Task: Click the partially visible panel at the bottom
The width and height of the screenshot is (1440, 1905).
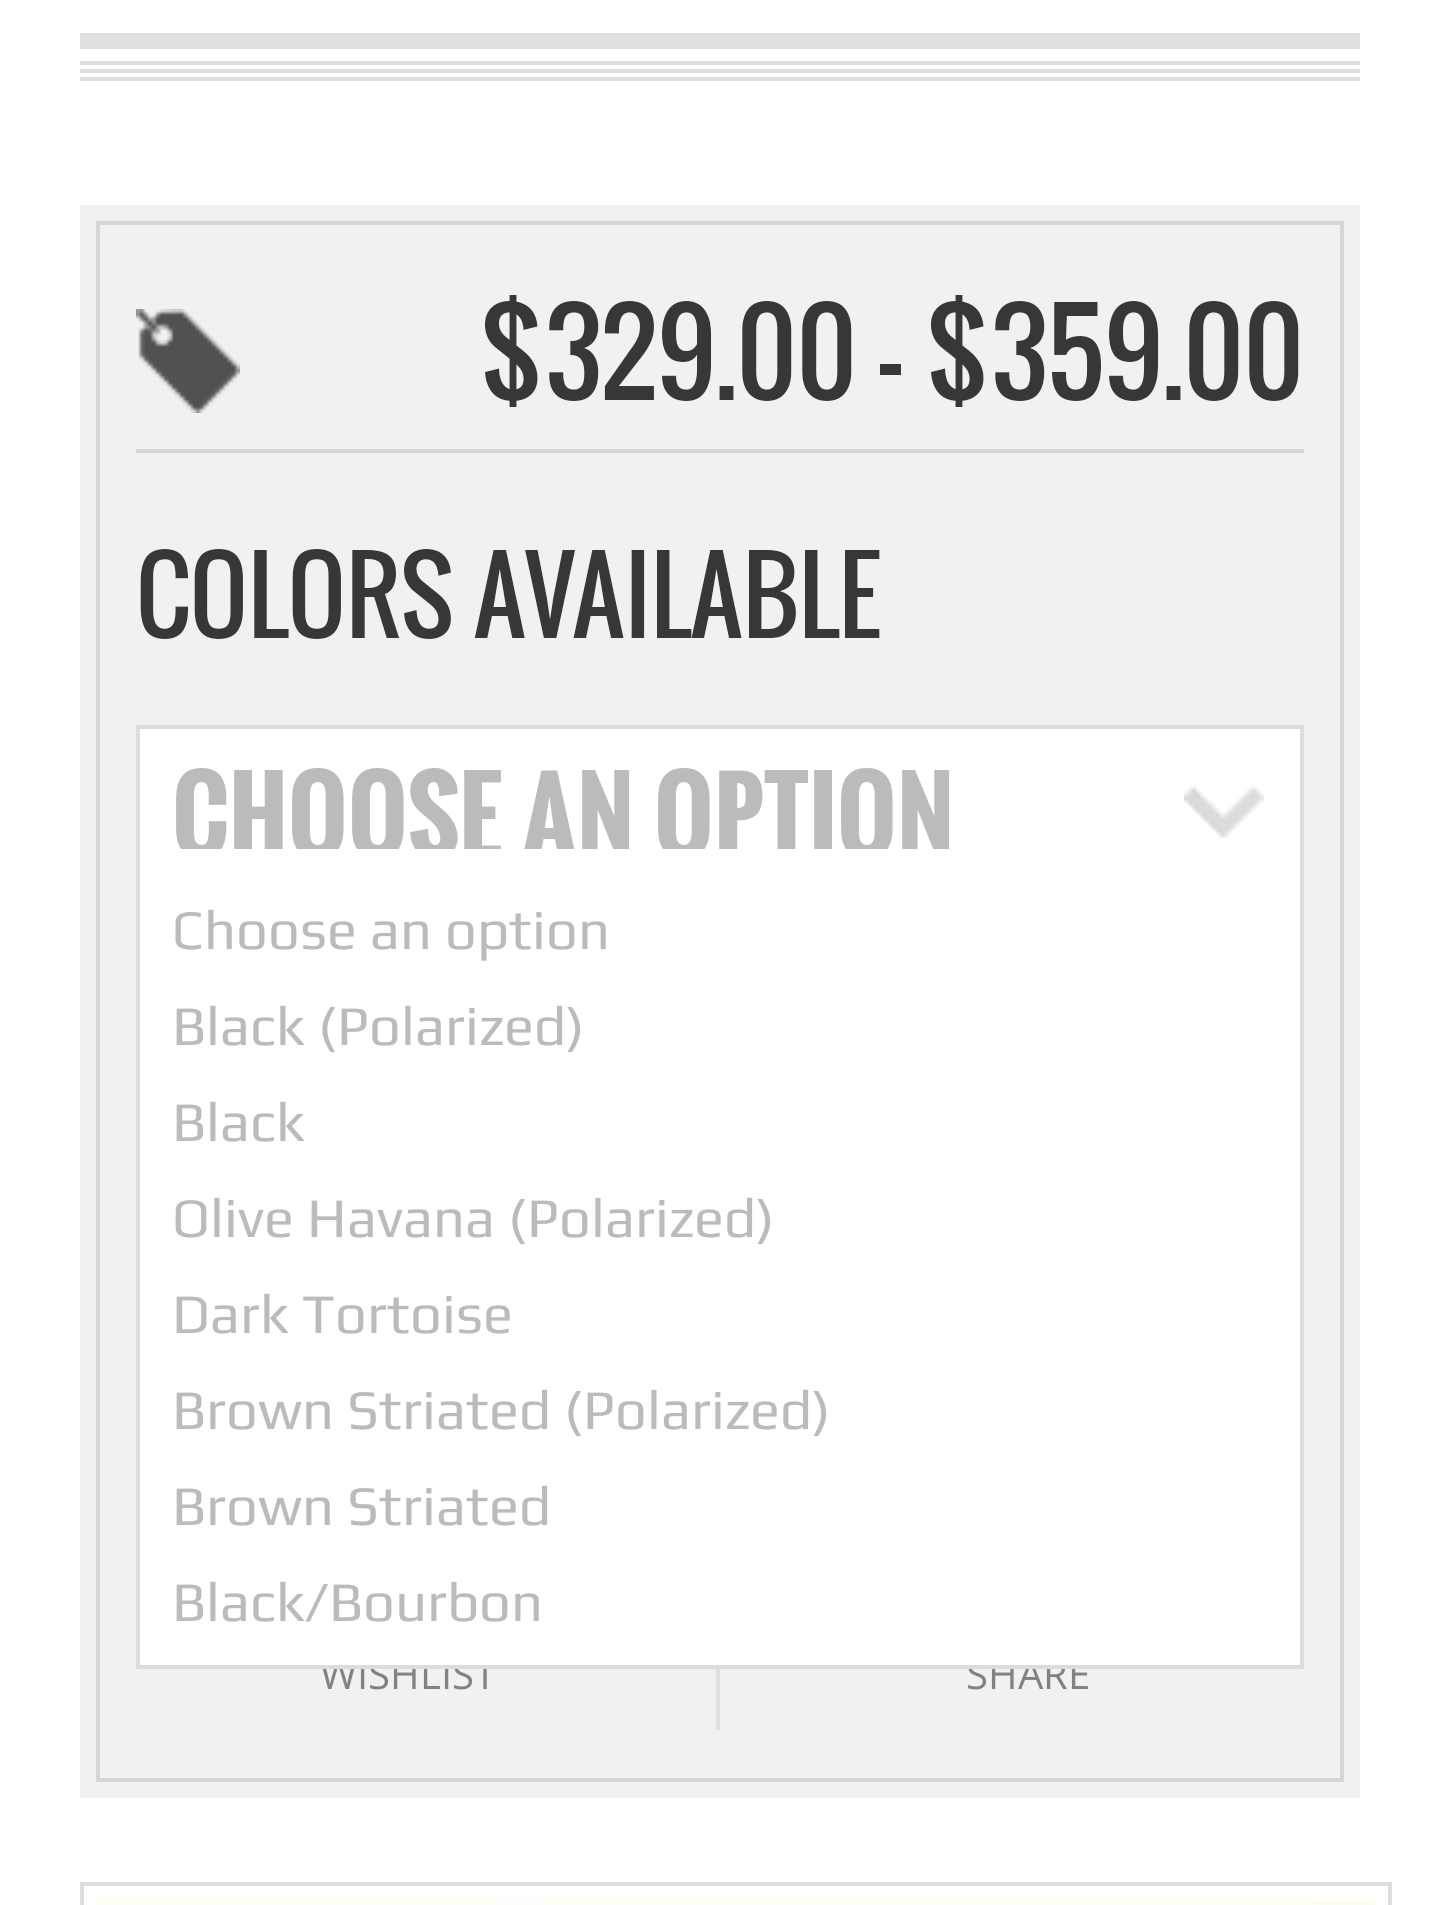Action: coord(735,1894)
